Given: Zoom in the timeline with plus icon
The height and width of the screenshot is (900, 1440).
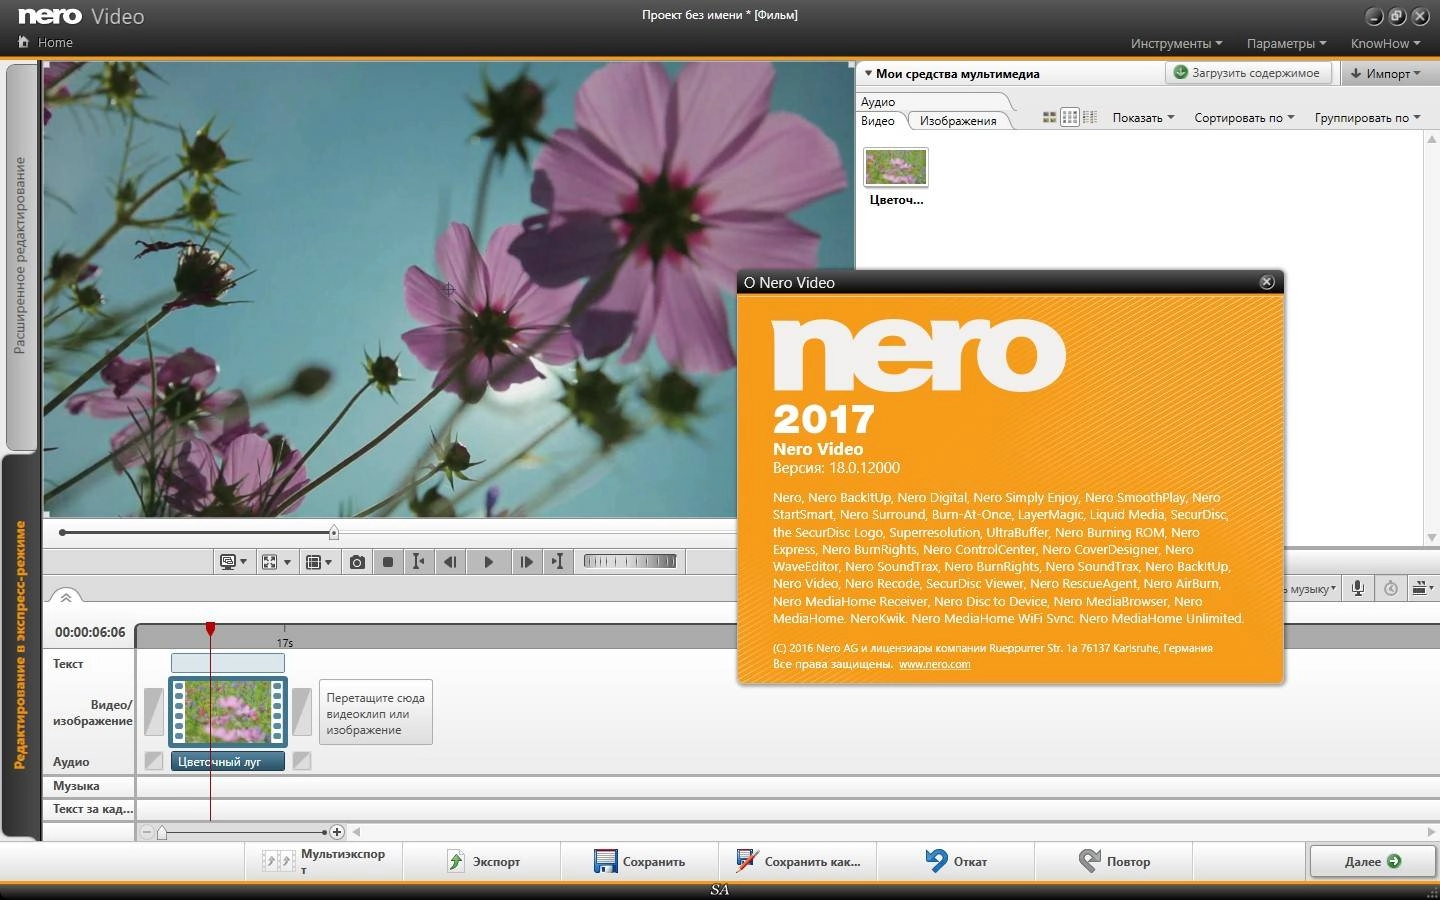Looking at the screenshot, I should point(337,832).
